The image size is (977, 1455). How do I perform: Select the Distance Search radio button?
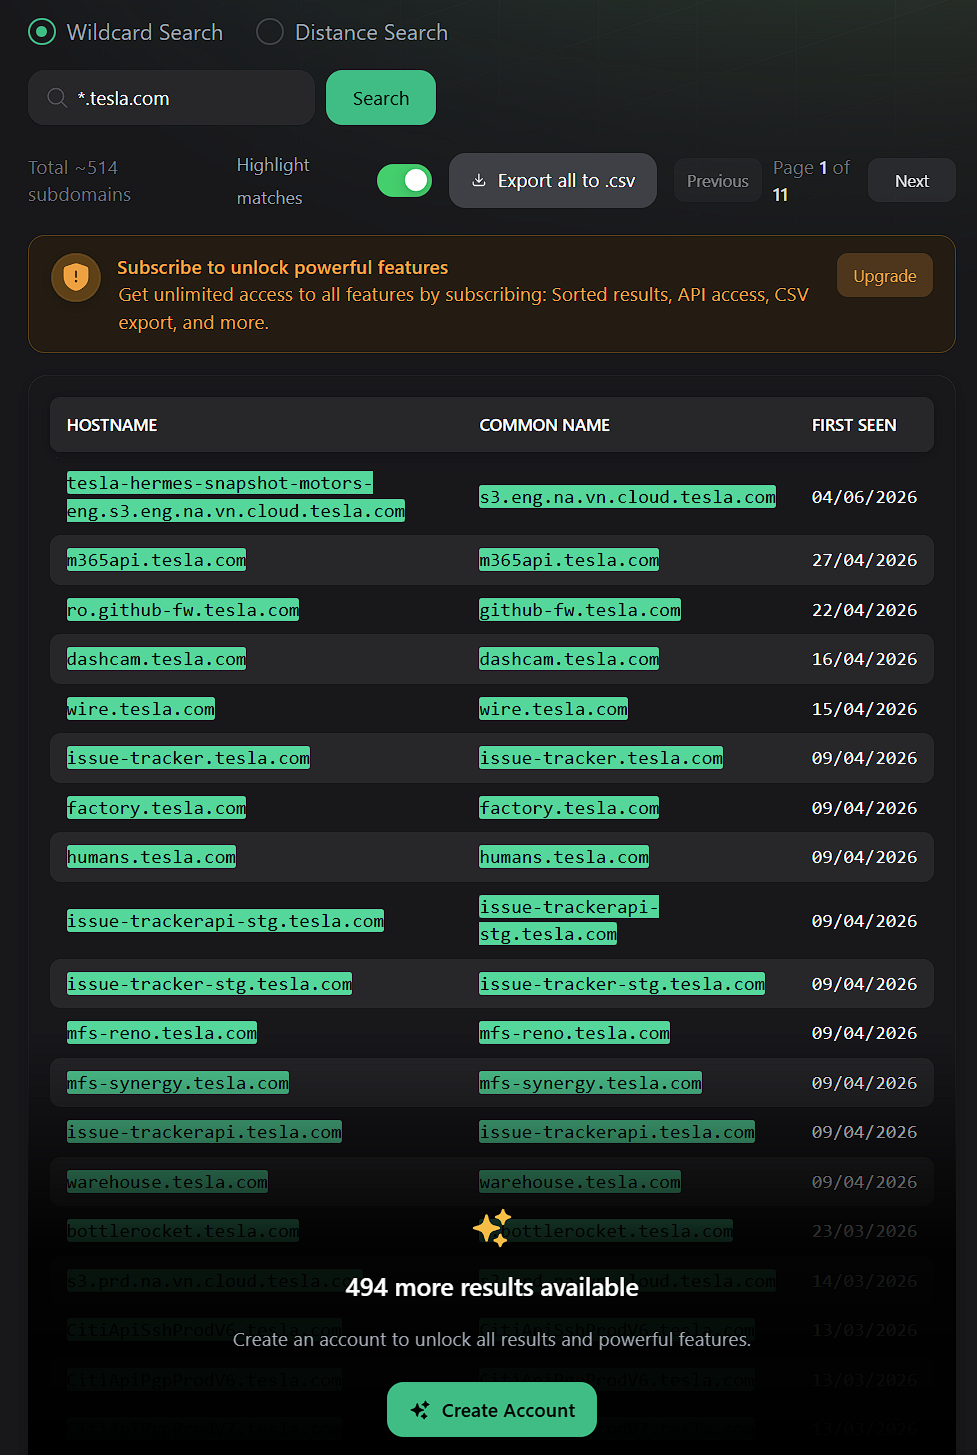pos(270,32)
